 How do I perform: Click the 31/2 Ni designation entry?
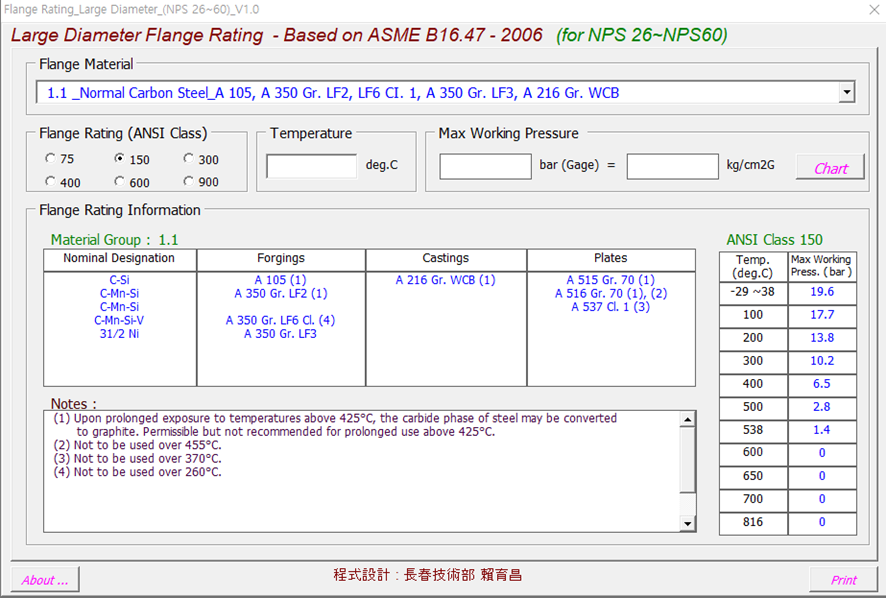[x=119, y=334]
